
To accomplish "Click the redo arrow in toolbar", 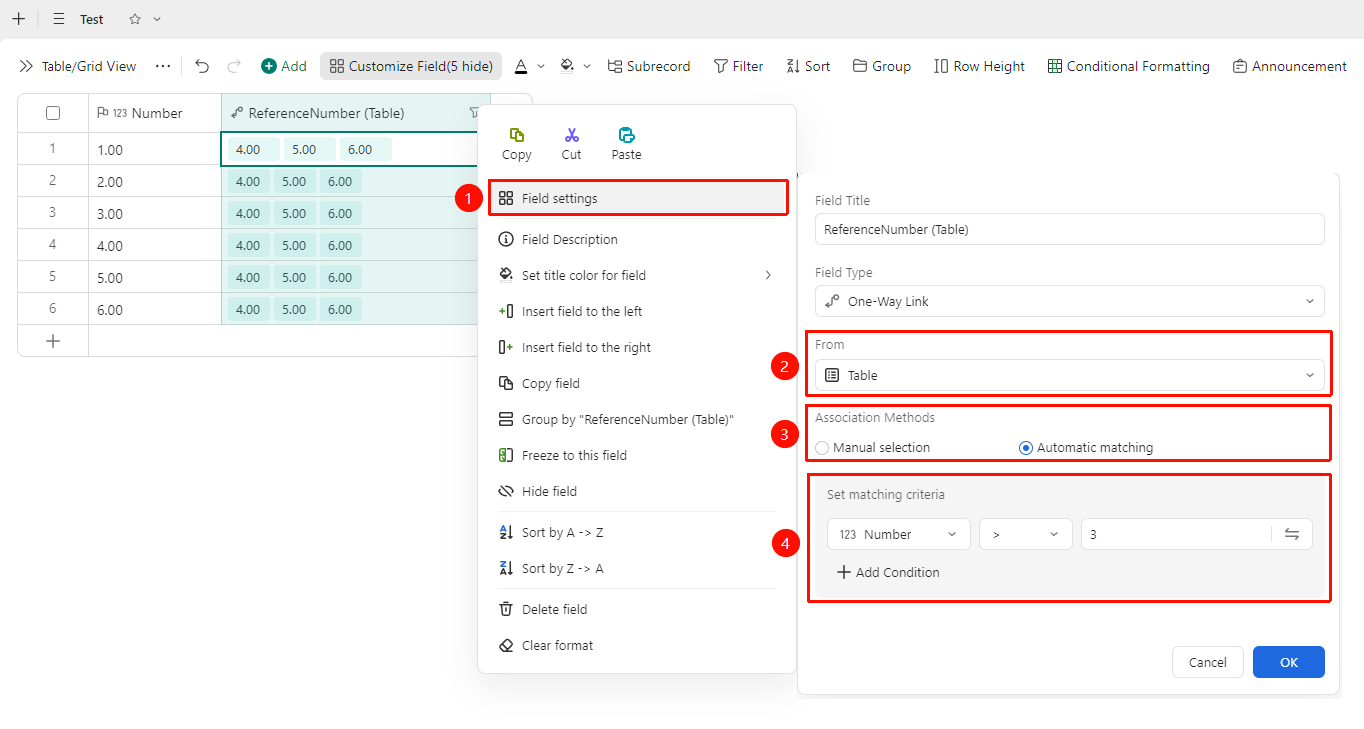I will 234,66.
